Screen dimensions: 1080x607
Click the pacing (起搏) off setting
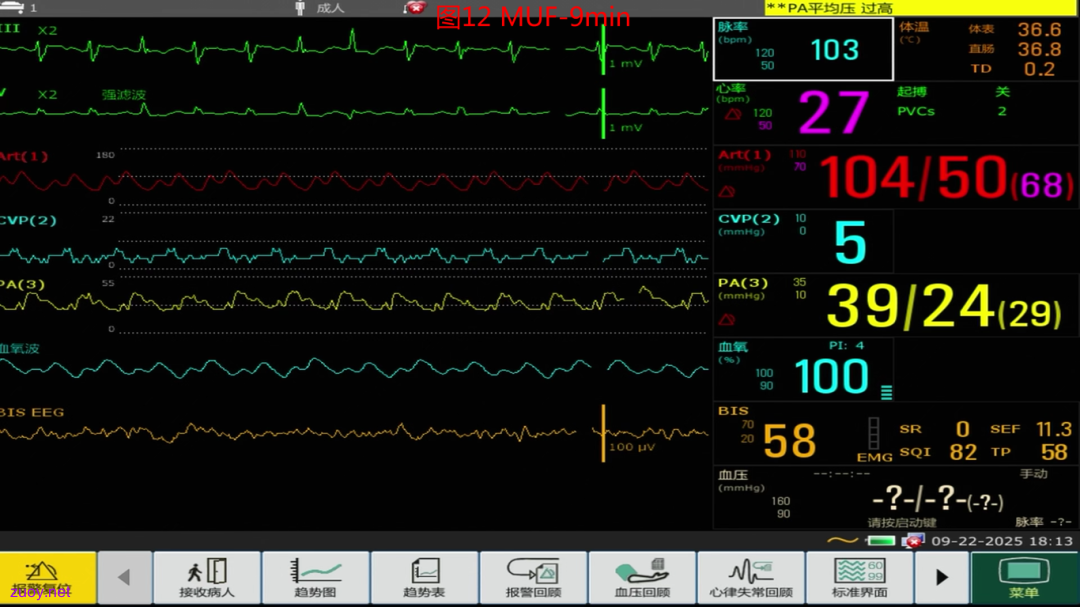point(1002,92)
